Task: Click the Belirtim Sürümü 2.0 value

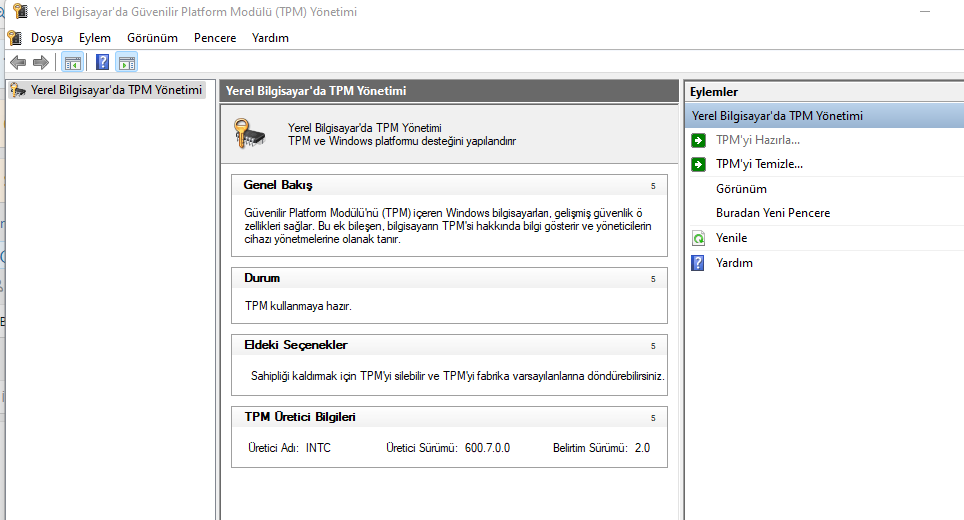Action: pyautogui.click(x=642, y=448)
